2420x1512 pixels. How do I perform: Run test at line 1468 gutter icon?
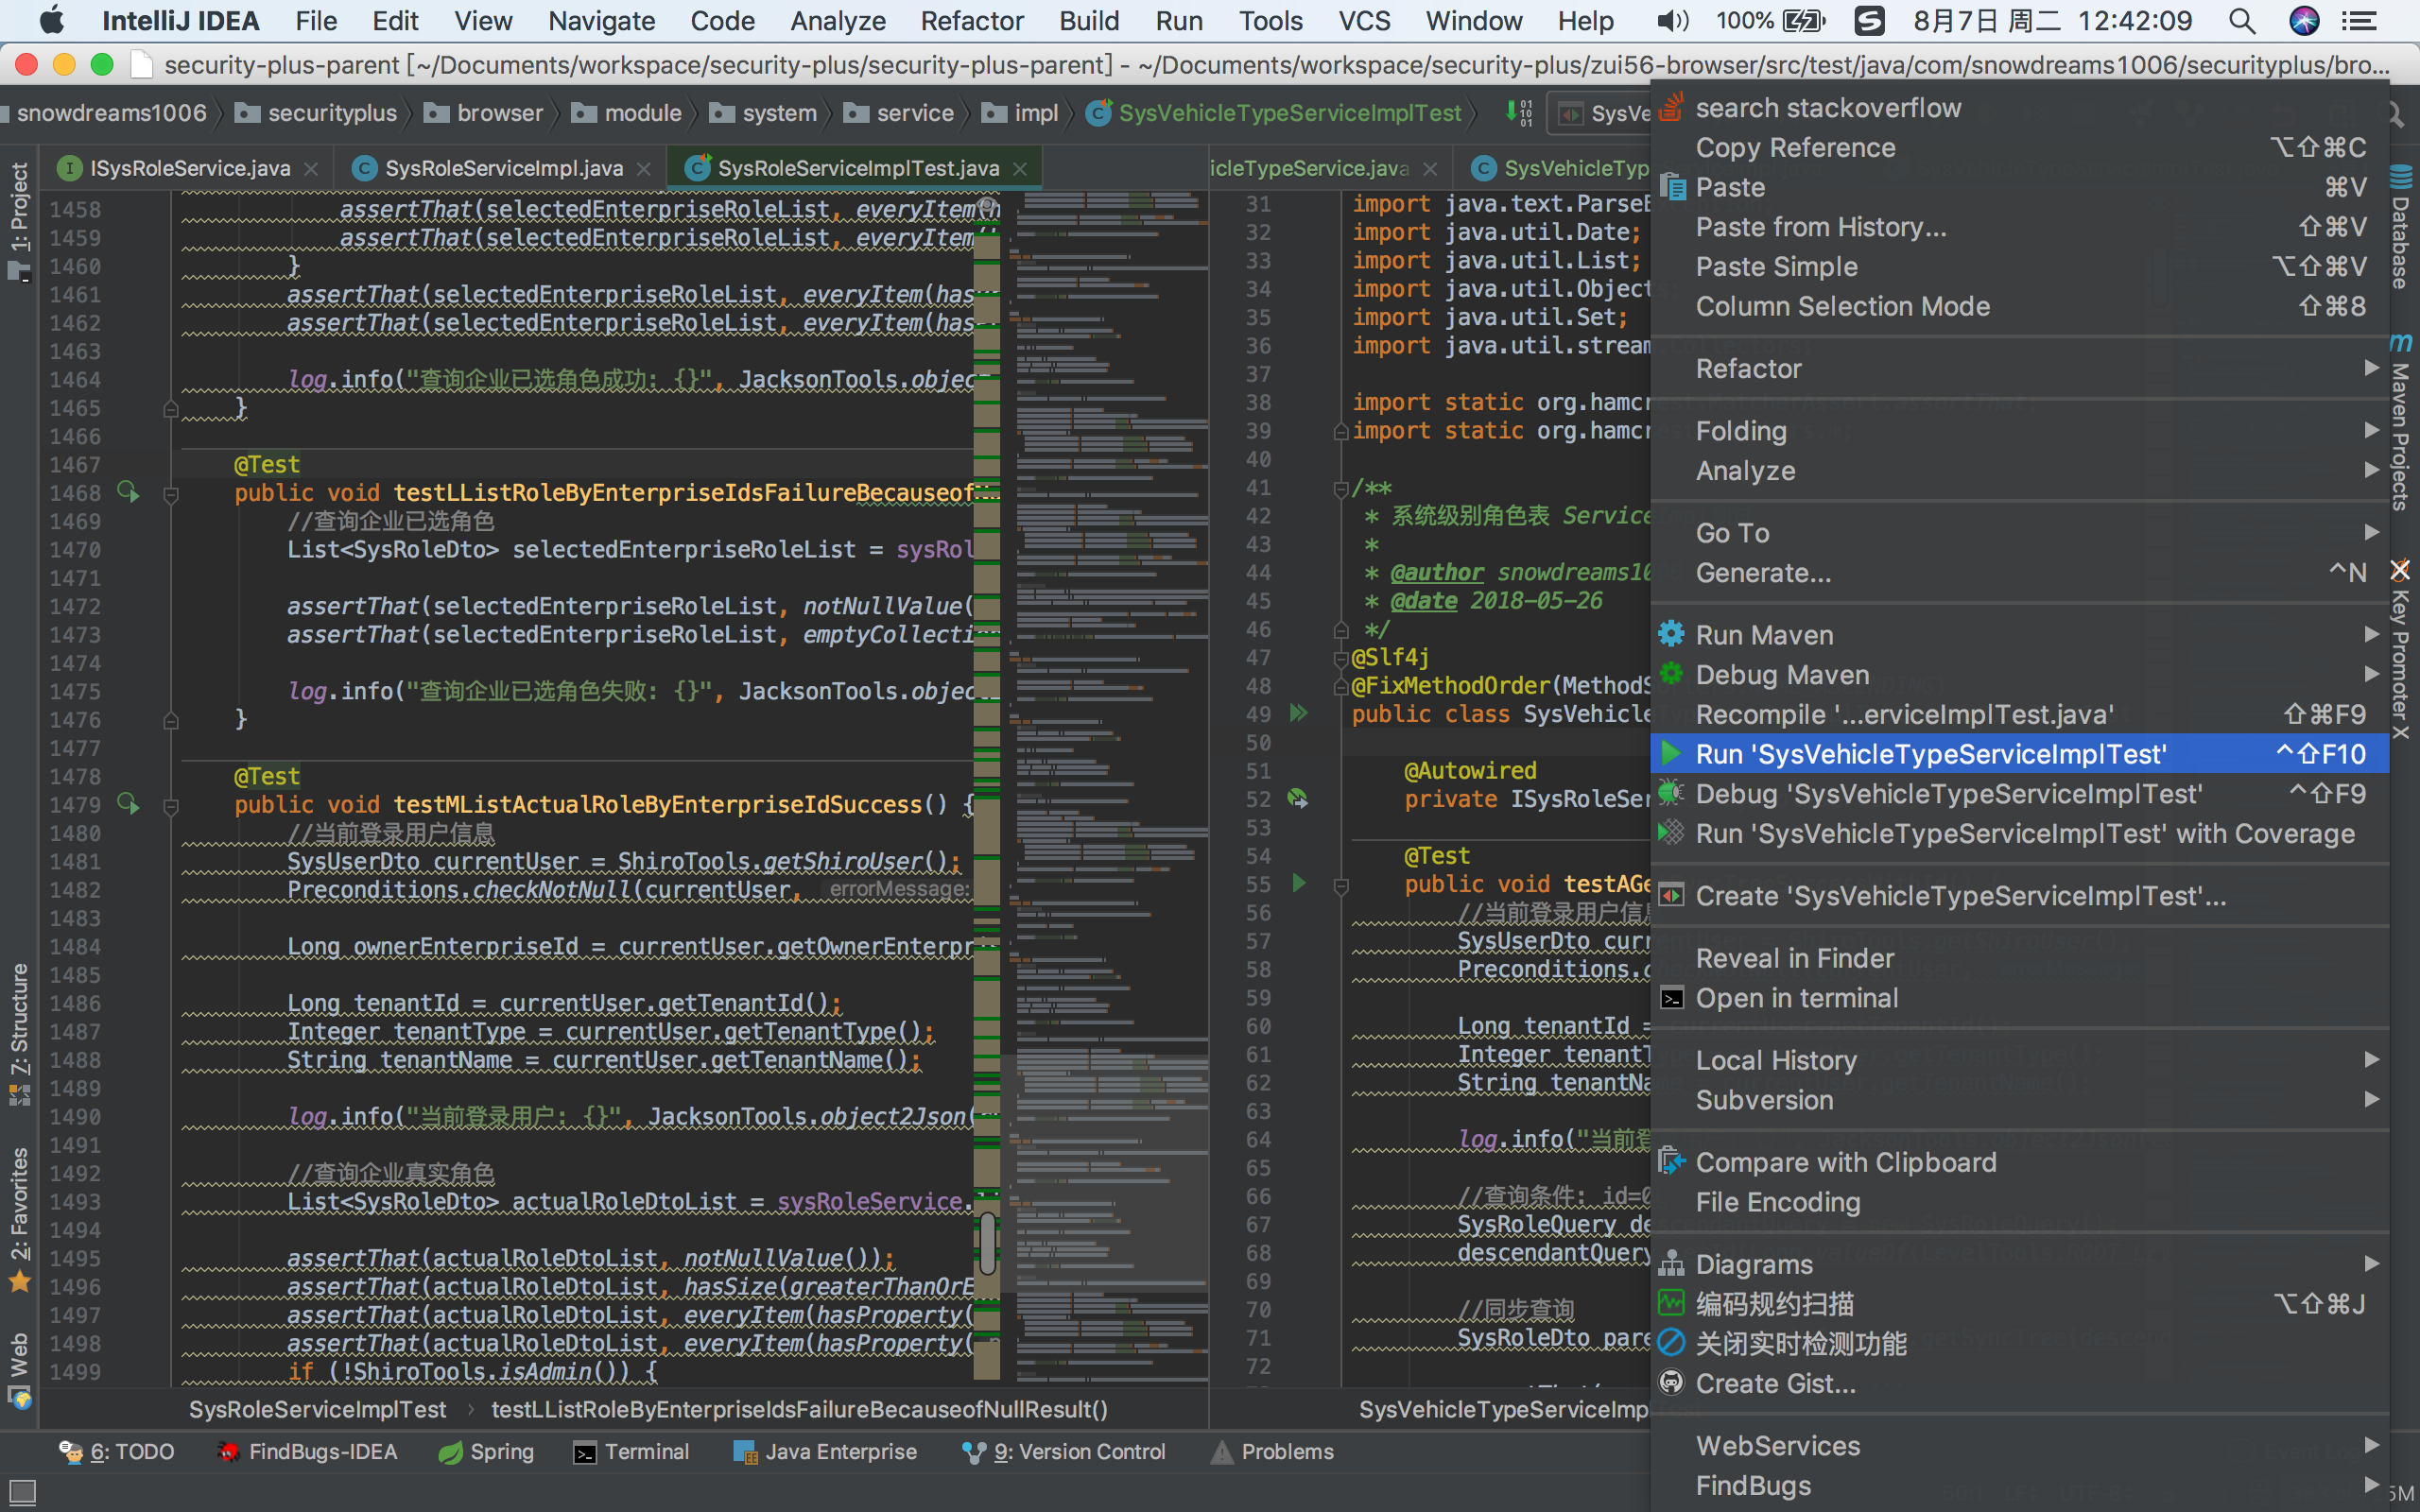pyautogui.click(x=128, y=492)
